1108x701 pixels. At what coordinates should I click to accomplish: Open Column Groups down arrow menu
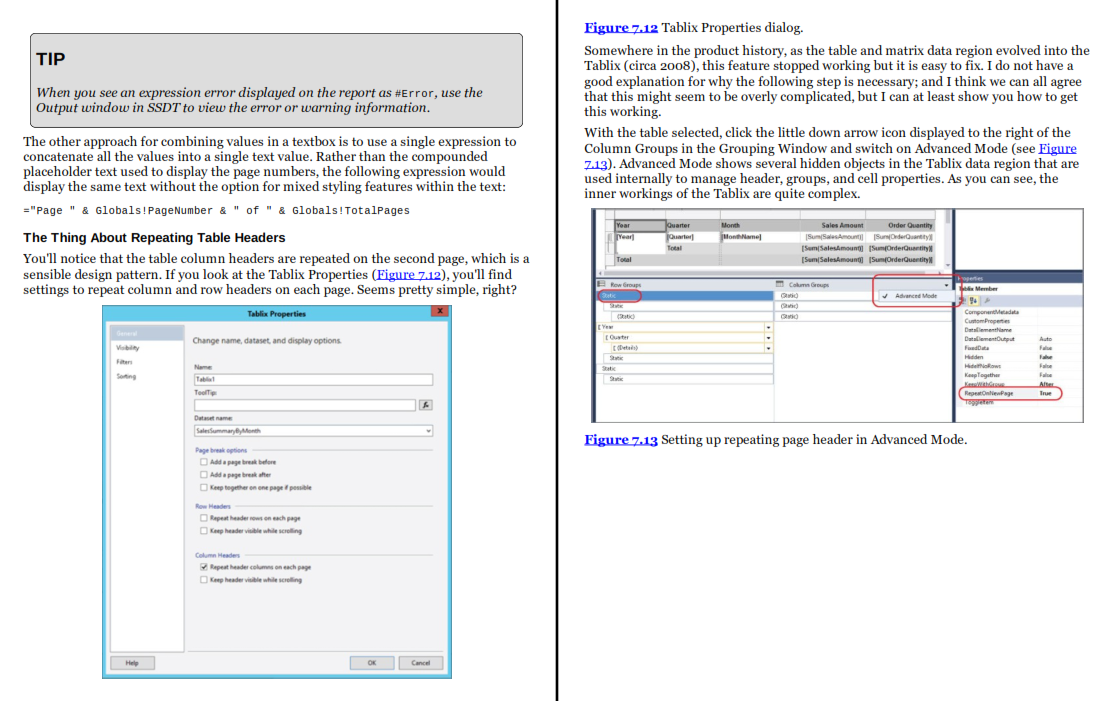[946, 285]
